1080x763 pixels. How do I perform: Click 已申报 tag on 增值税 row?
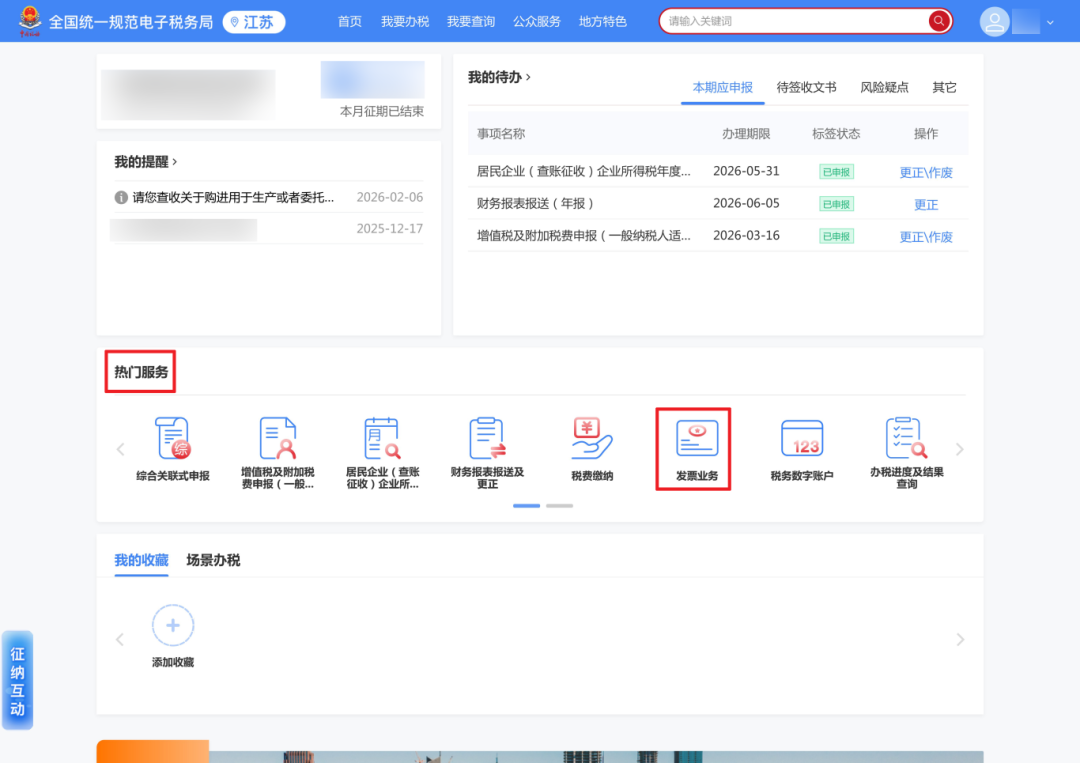(836, 236)
